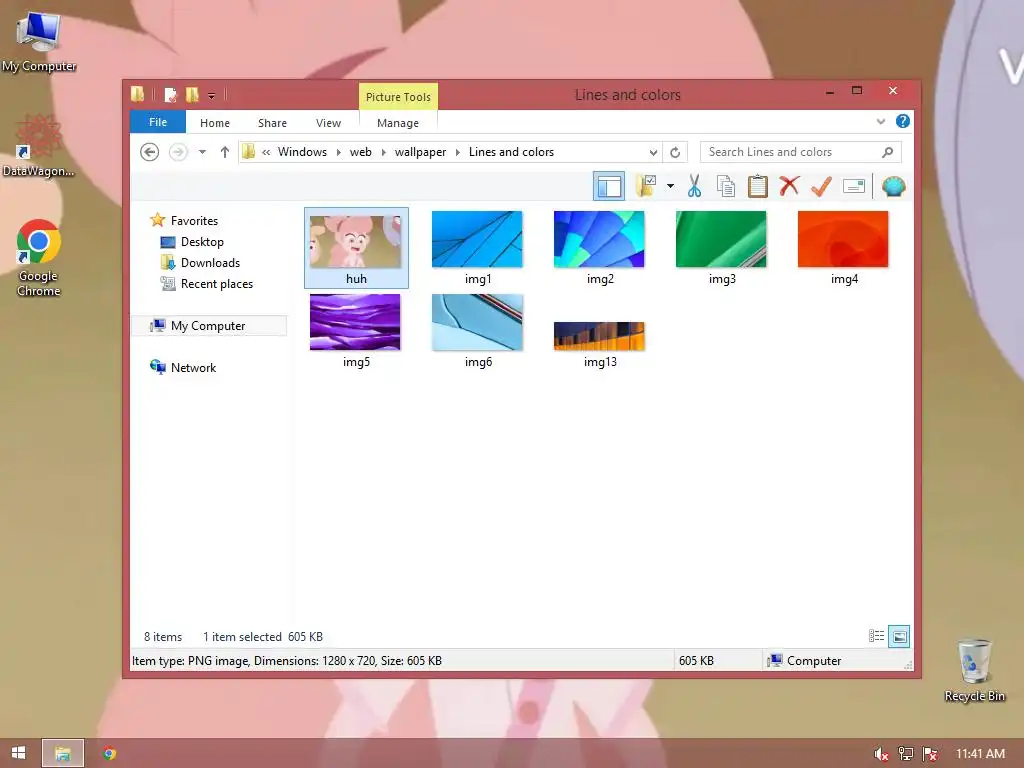Select Recent places in navigation pane
The width and height of the screenshot is (1024, 768).
(217, 283)
